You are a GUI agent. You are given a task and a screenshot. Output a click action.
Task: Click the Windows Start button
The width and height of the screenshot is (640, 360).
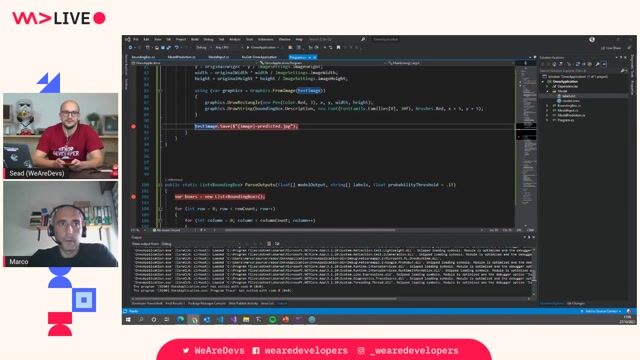point(128,320)
